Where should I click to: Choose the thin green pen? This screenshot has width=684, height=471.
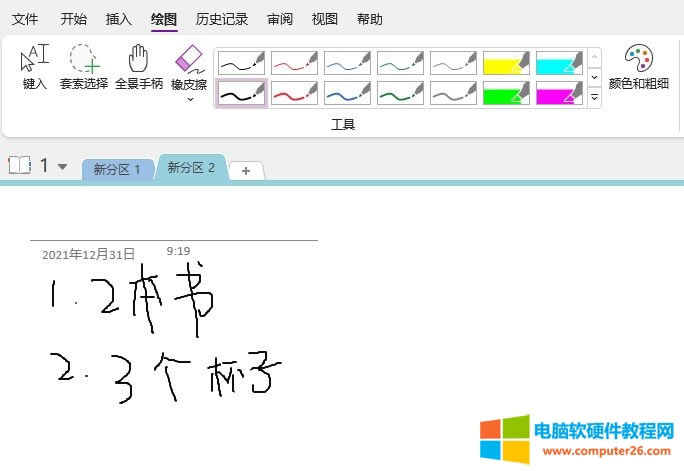[x=400, y=63]
